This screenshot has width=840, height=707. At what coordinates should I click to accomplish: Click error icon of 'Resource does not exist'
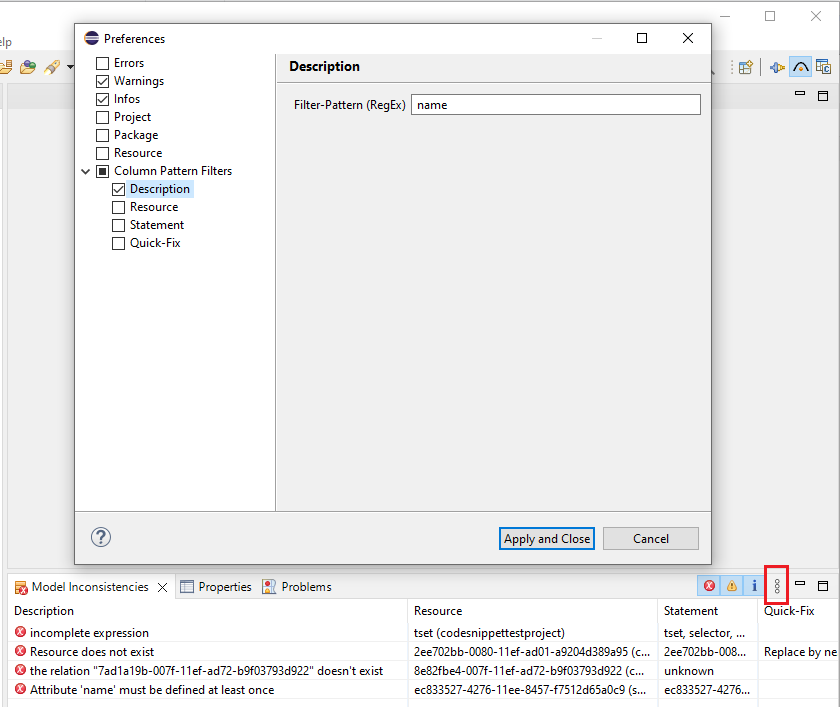[20, 651]
